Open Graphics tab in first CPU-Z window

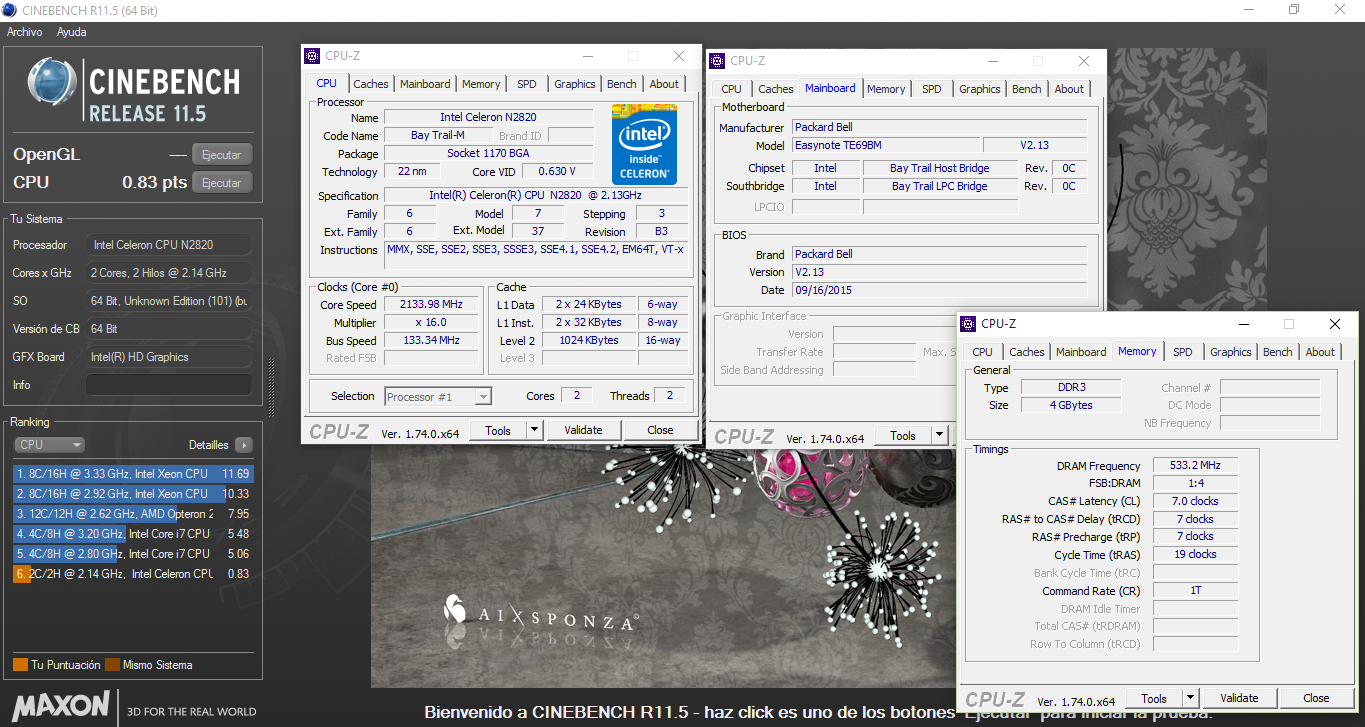(x=574, y=84)
